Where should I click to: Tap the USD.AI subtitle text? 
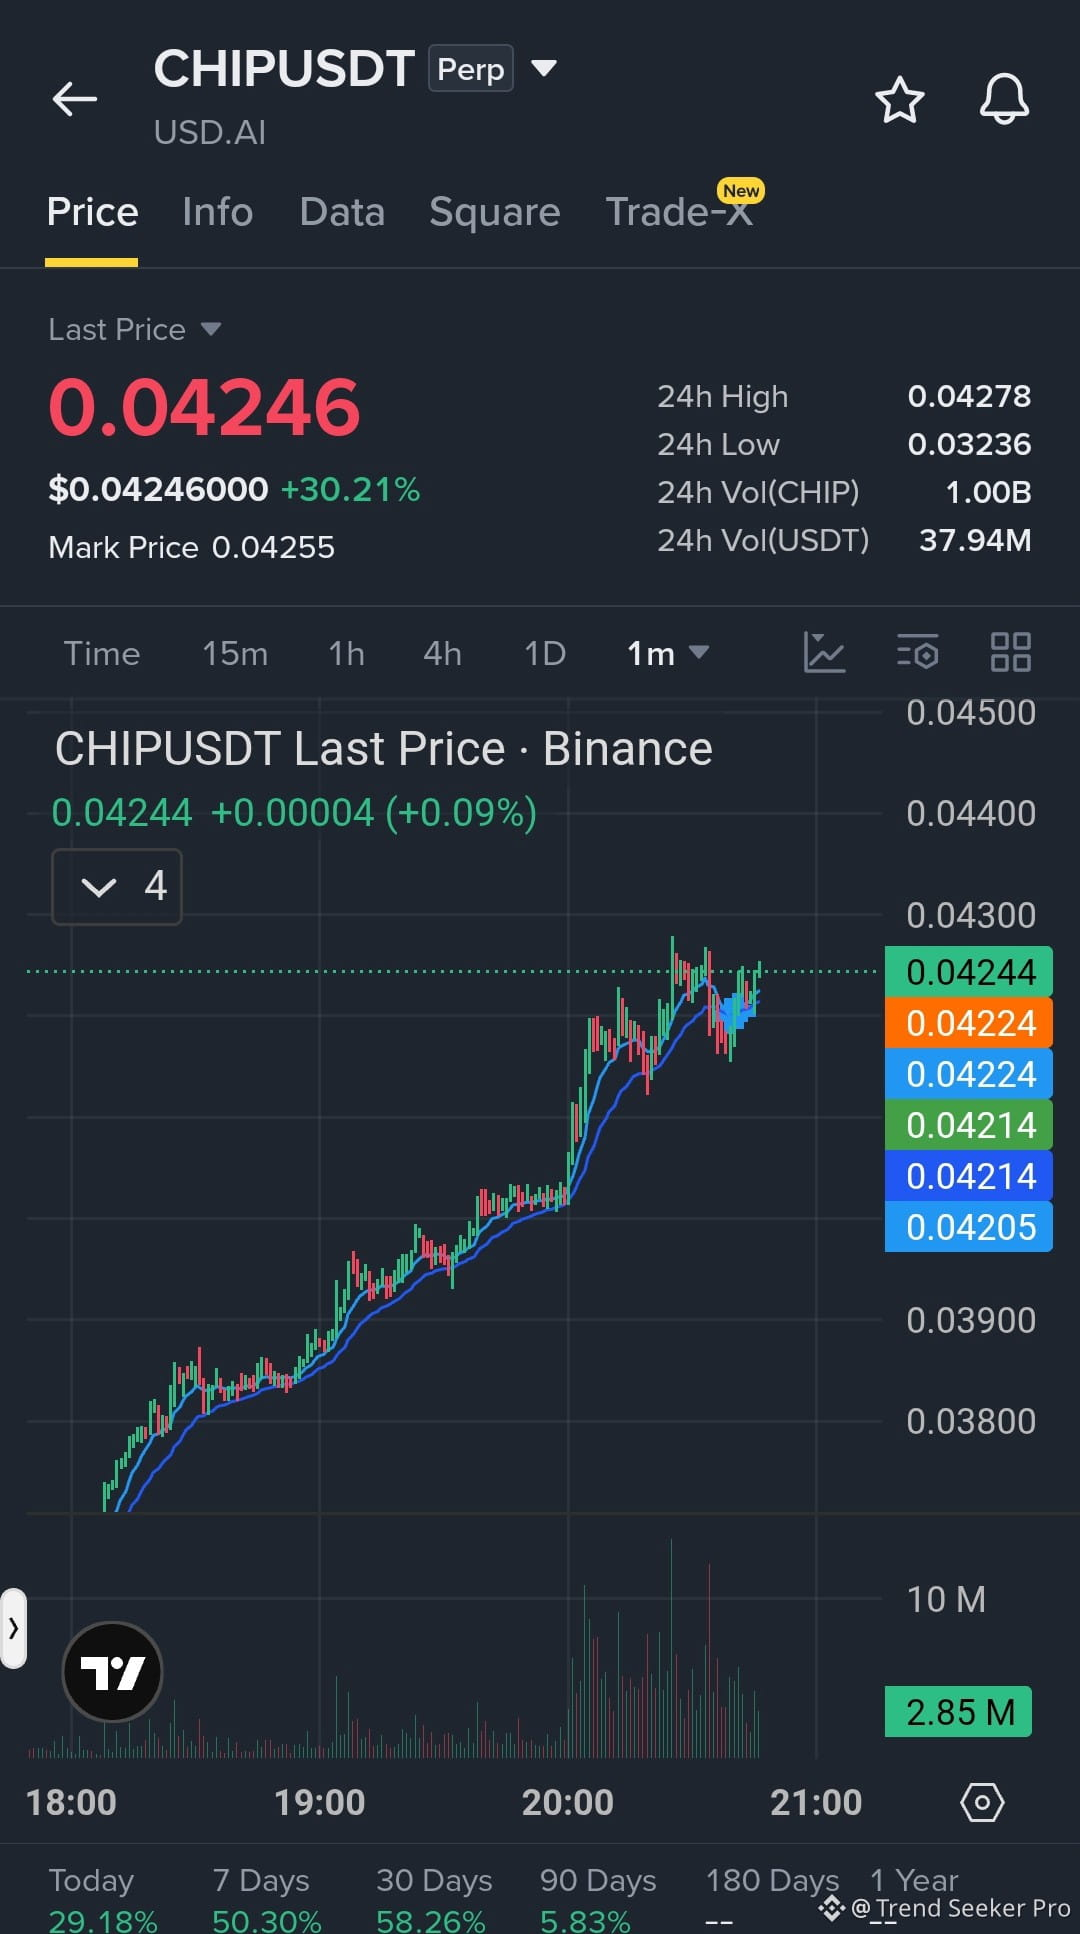[210, 132]
